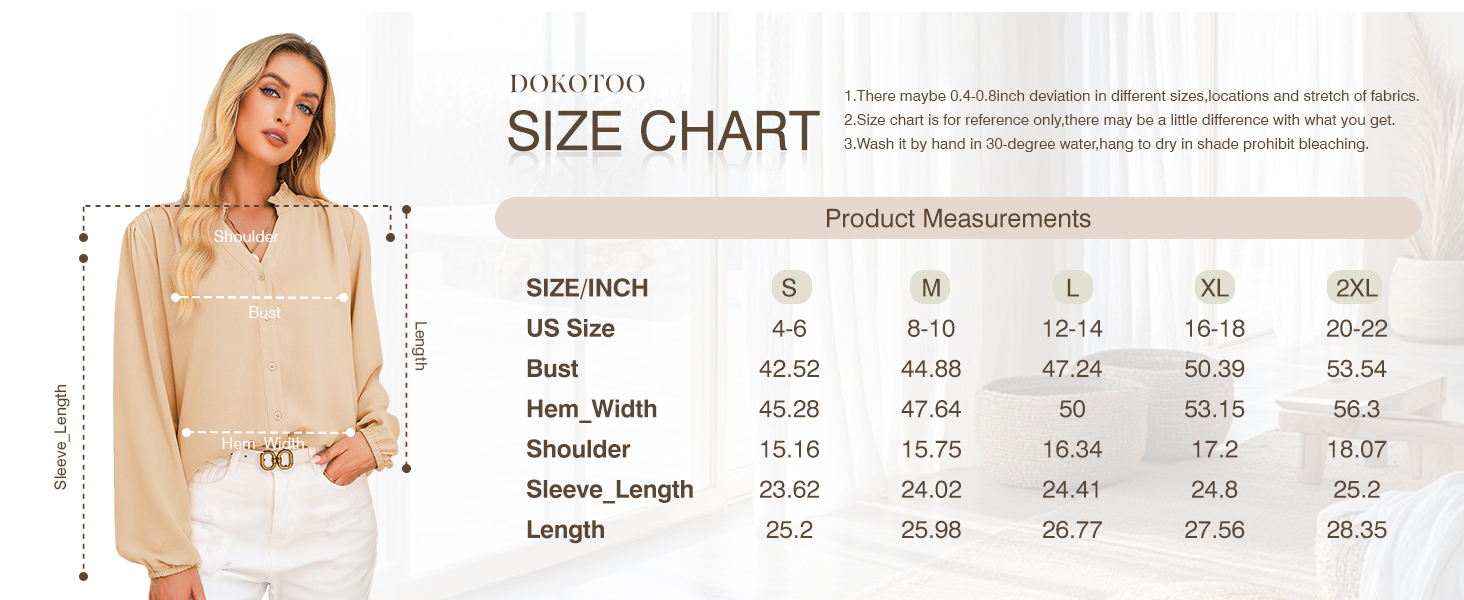Click the gold belt buckle
The height and width of the screenshot is (600, 1464).
[276, 460]
